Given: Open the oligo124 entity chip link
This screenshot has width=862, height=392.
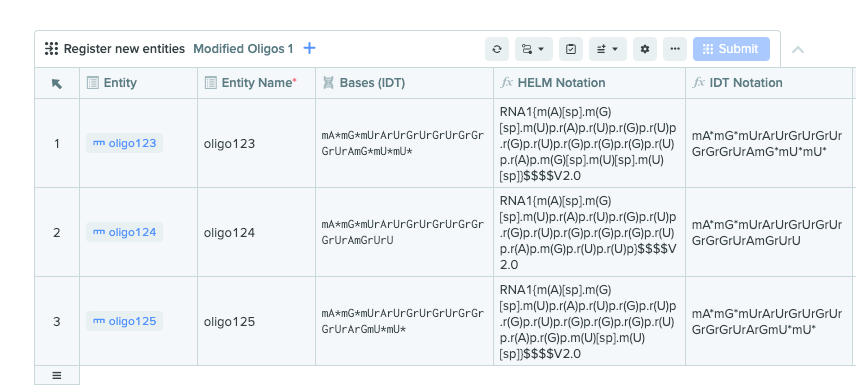Looking at the screenshot, I should point(124,232).
